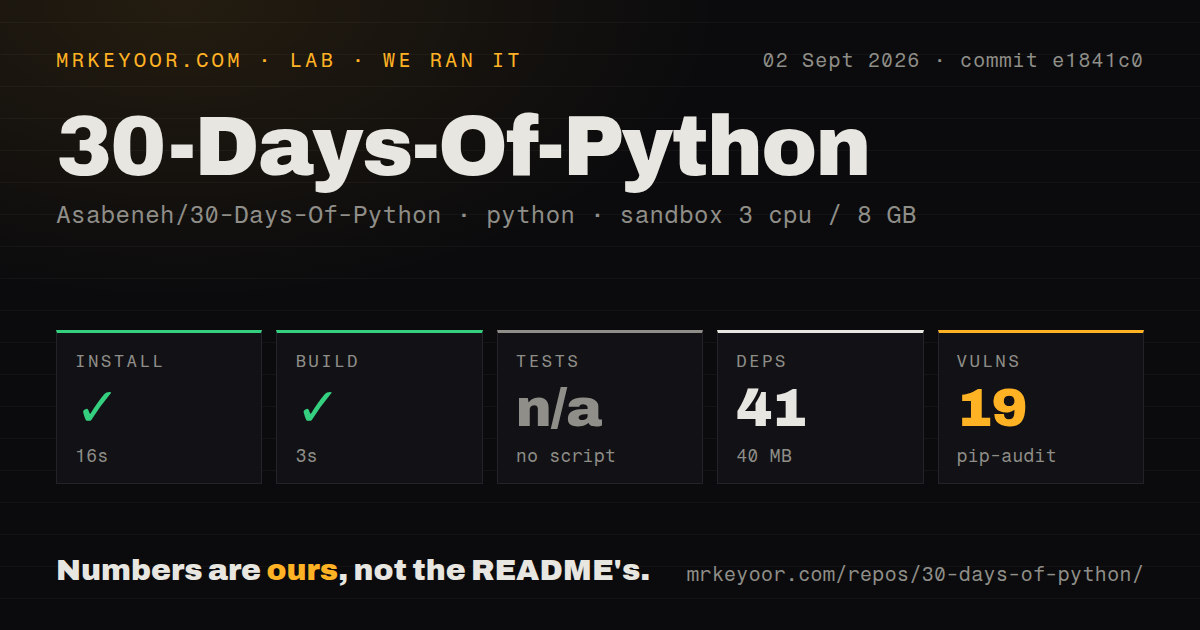The width and height of the screenshot is (1200, 630).
Task: Click the subtitle starting 'Asabeneh/30-Days-Of-Python · python'
Action: click(x=486, y=215)
